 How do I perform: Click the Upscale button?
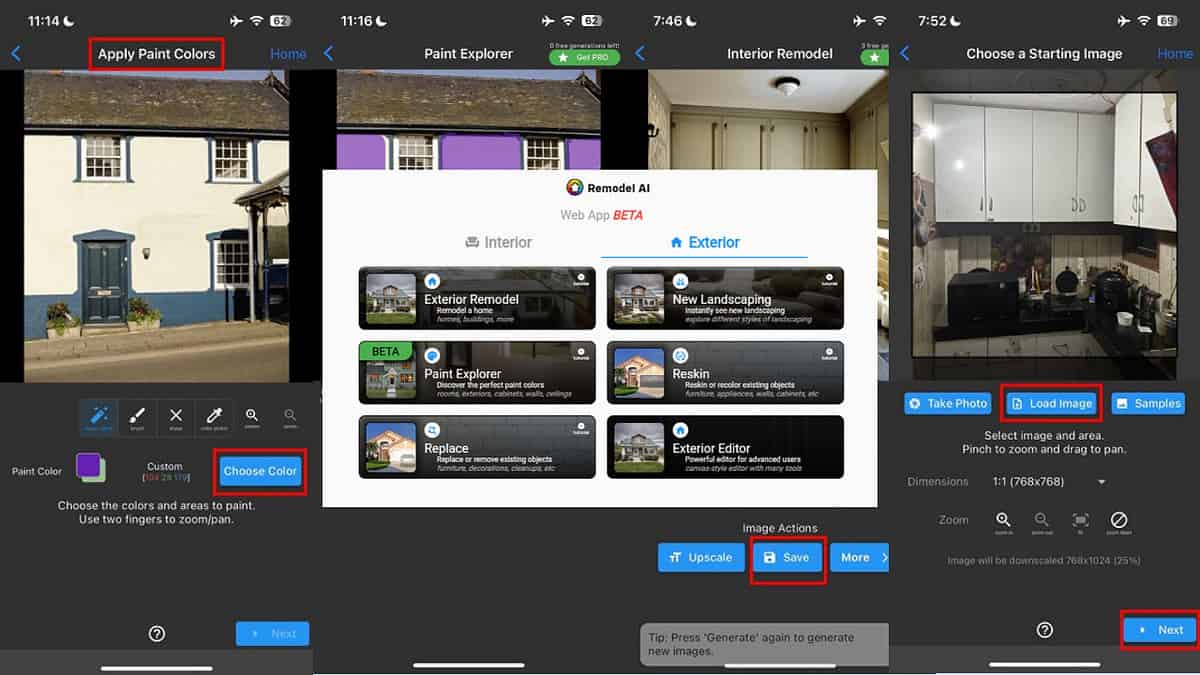700,557
